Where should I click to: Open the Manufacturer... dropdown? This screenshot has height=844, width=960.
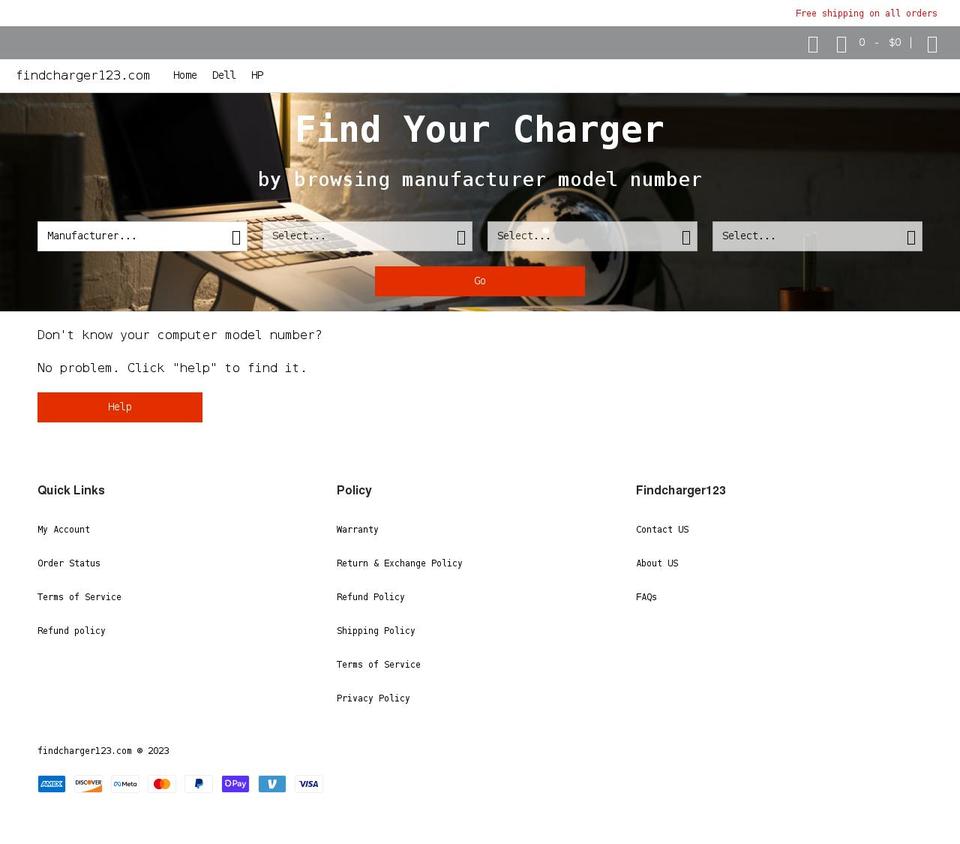[142, 236]
